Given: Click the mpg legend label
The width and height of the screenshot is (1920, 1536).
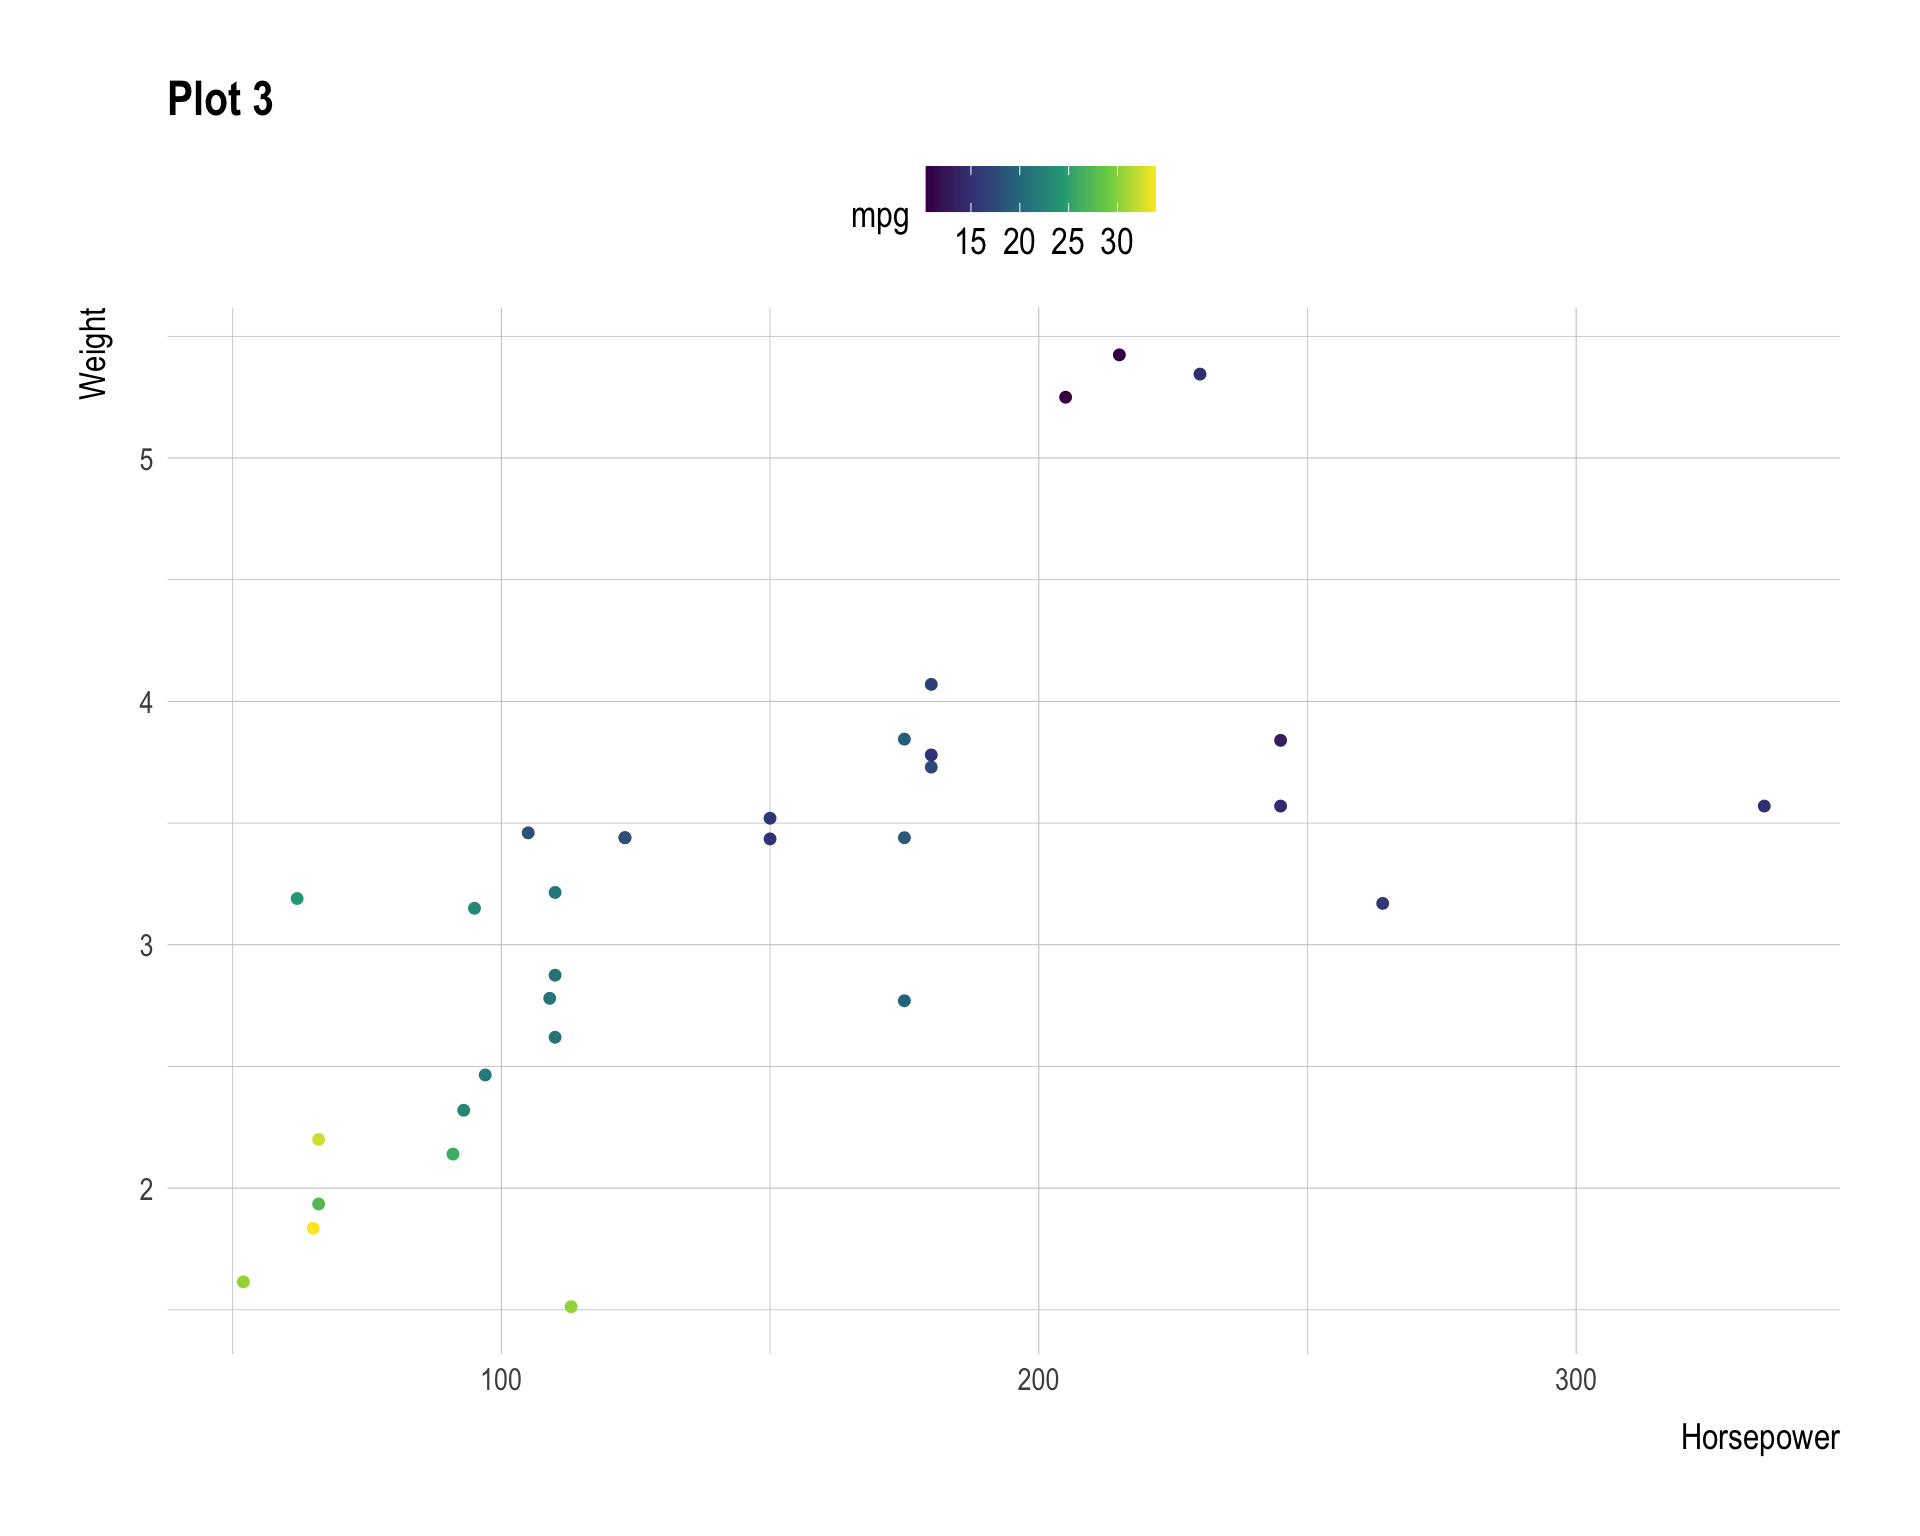Looking at the screenshot, I should pos(879,216).
